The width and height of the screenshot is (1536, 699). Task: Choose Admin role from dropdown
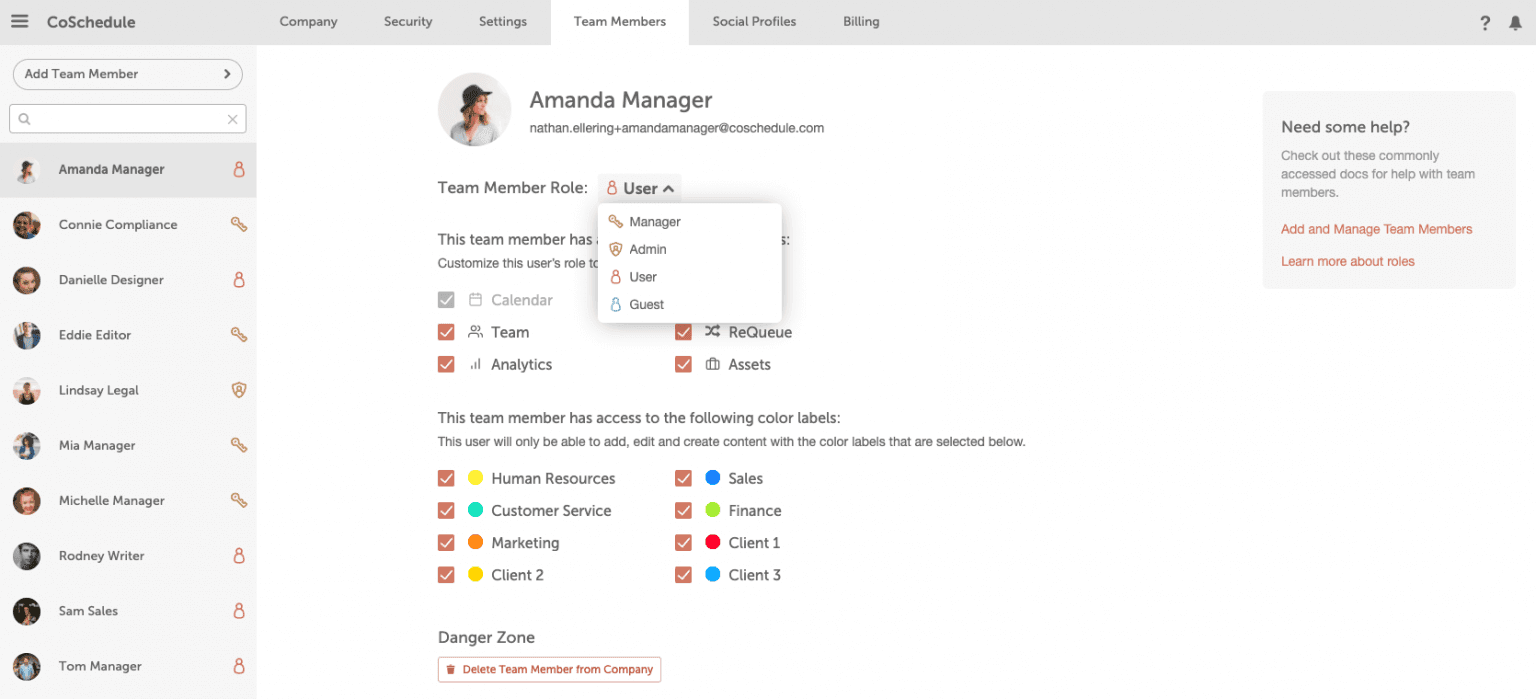(689, 249)
